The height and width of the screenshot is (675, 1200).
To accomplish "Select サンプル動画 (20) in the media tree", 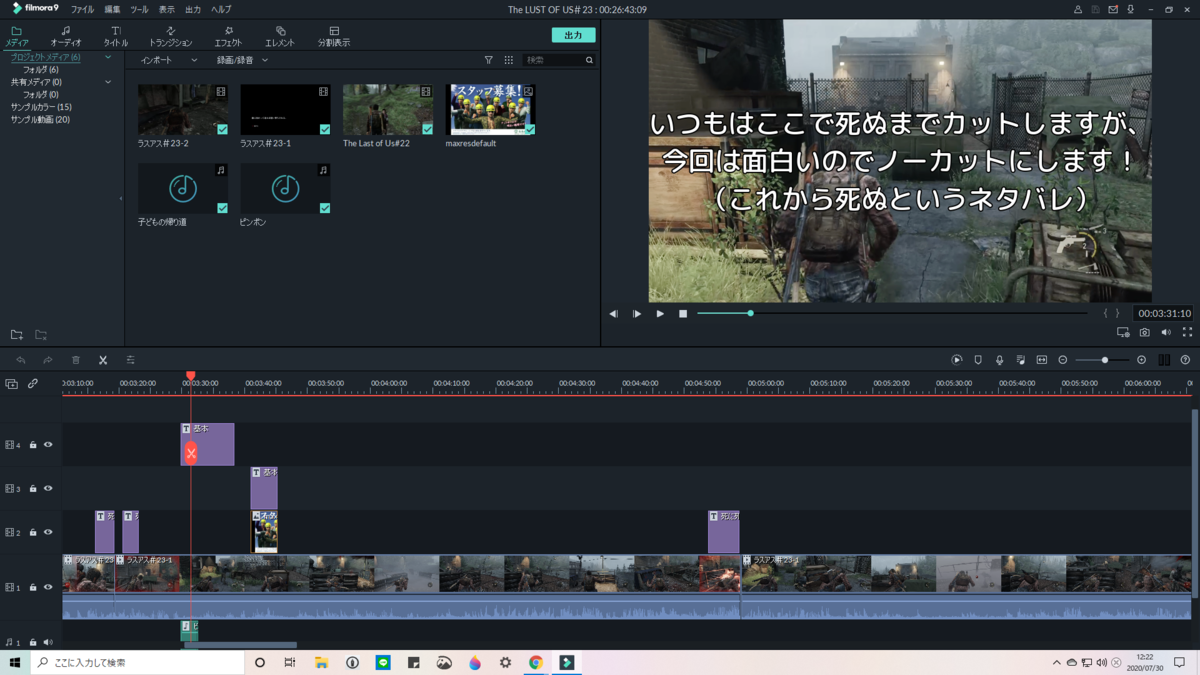I will tap(40, 119).
